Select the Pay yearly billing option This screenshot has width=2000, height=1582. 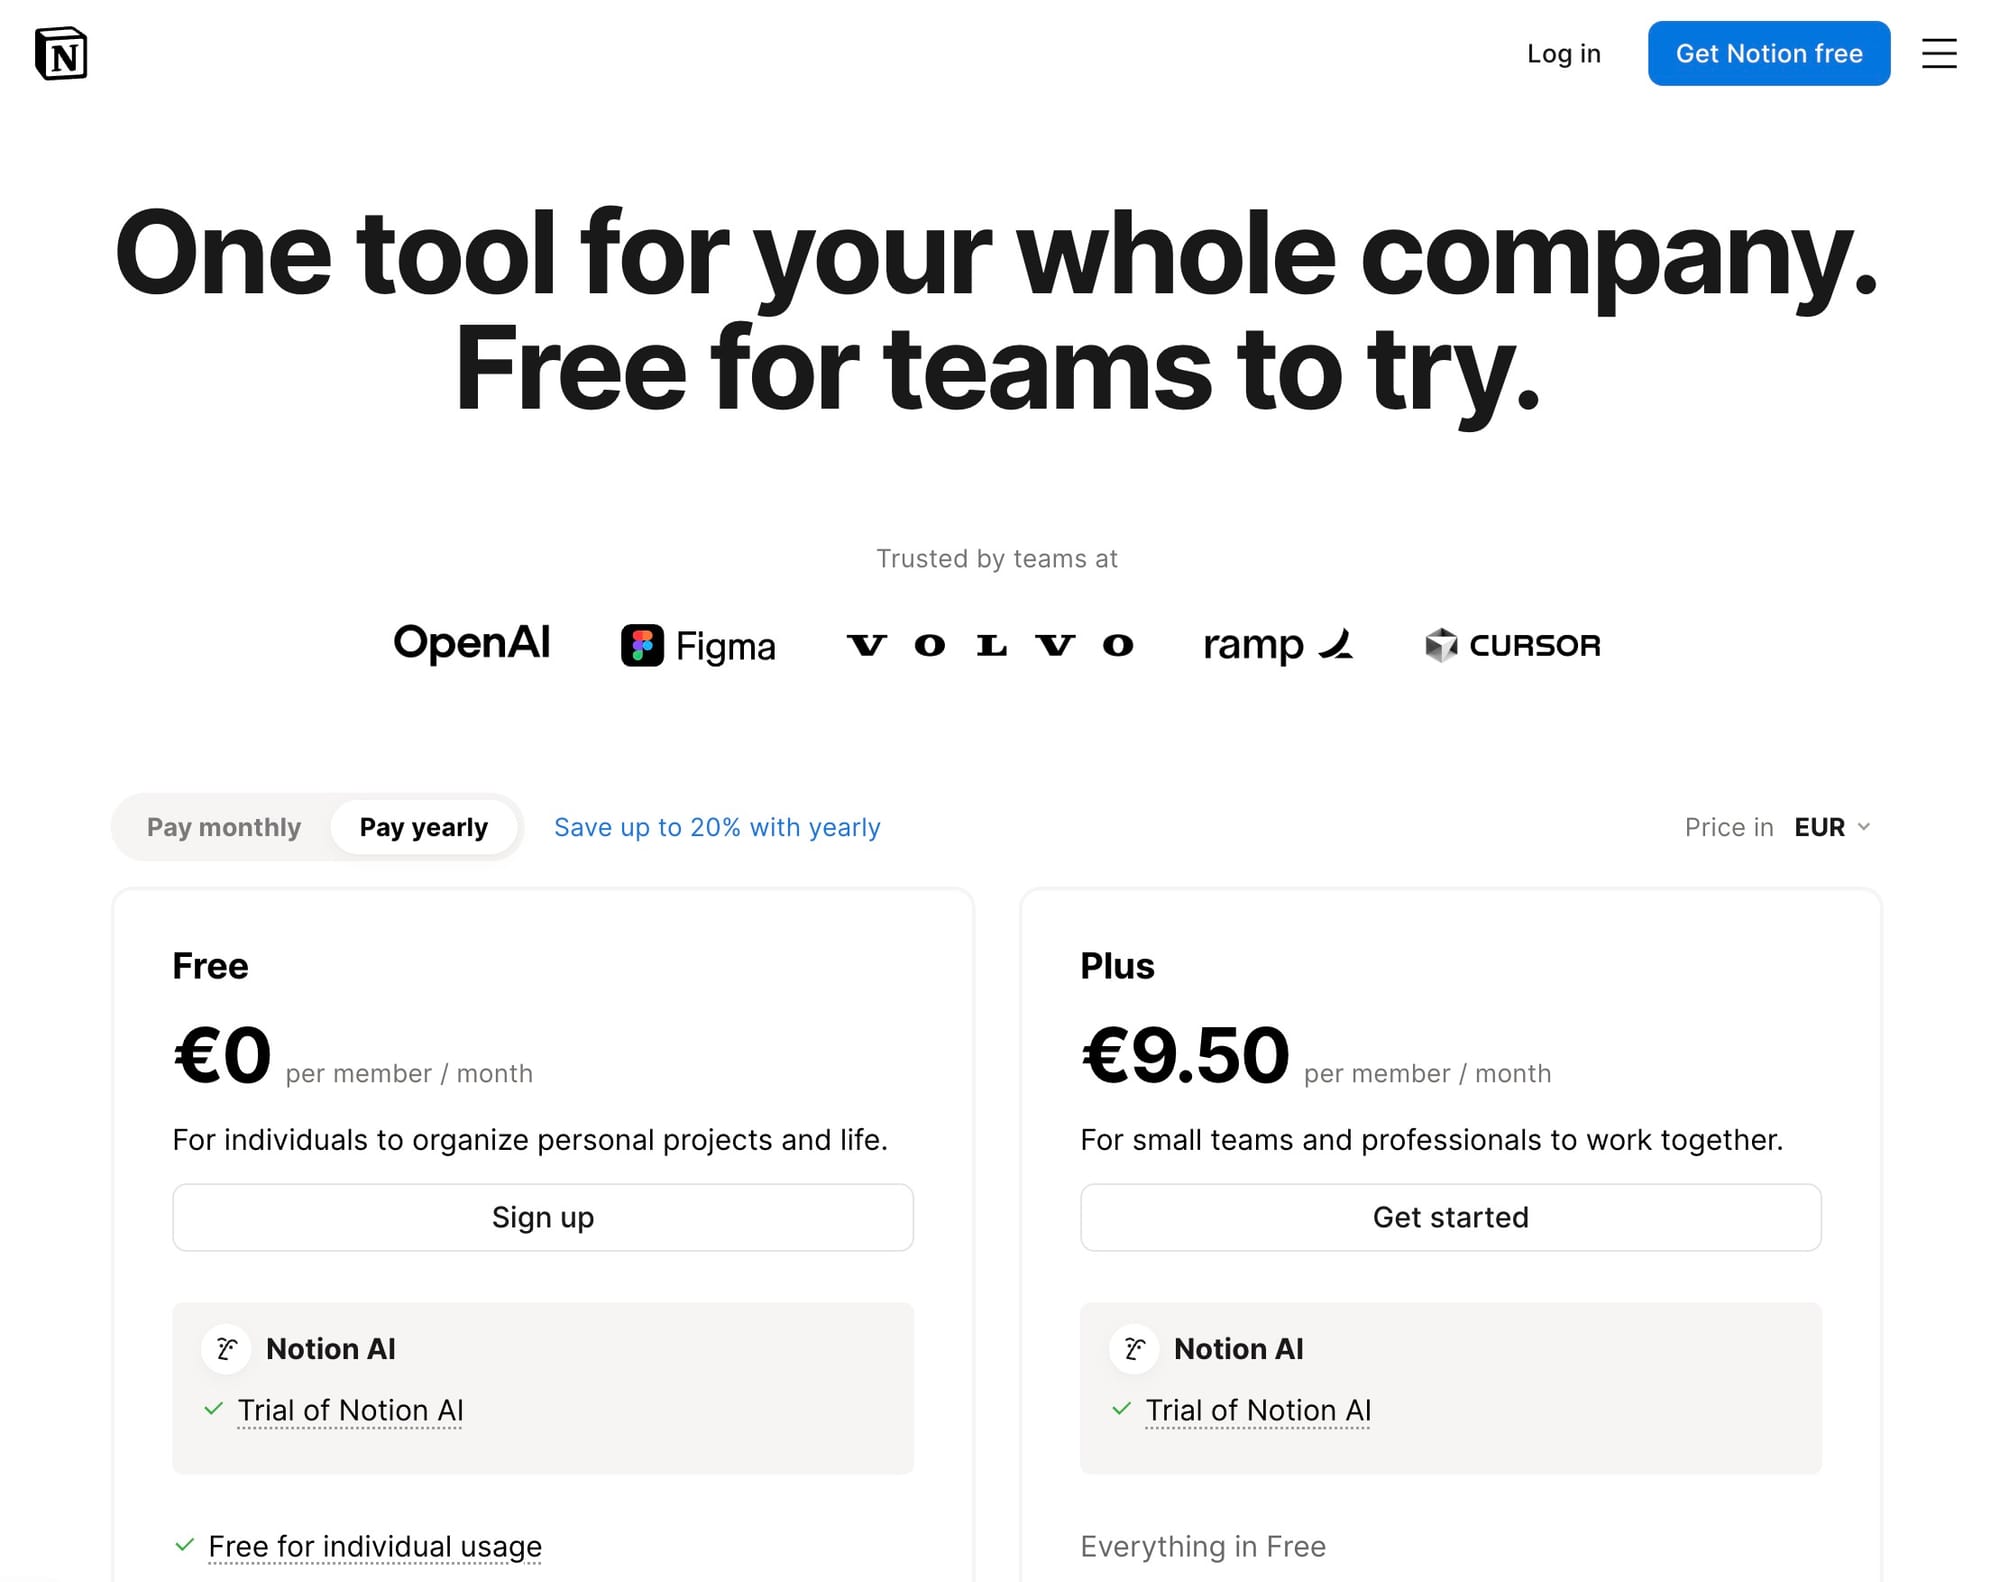(423, 827)
